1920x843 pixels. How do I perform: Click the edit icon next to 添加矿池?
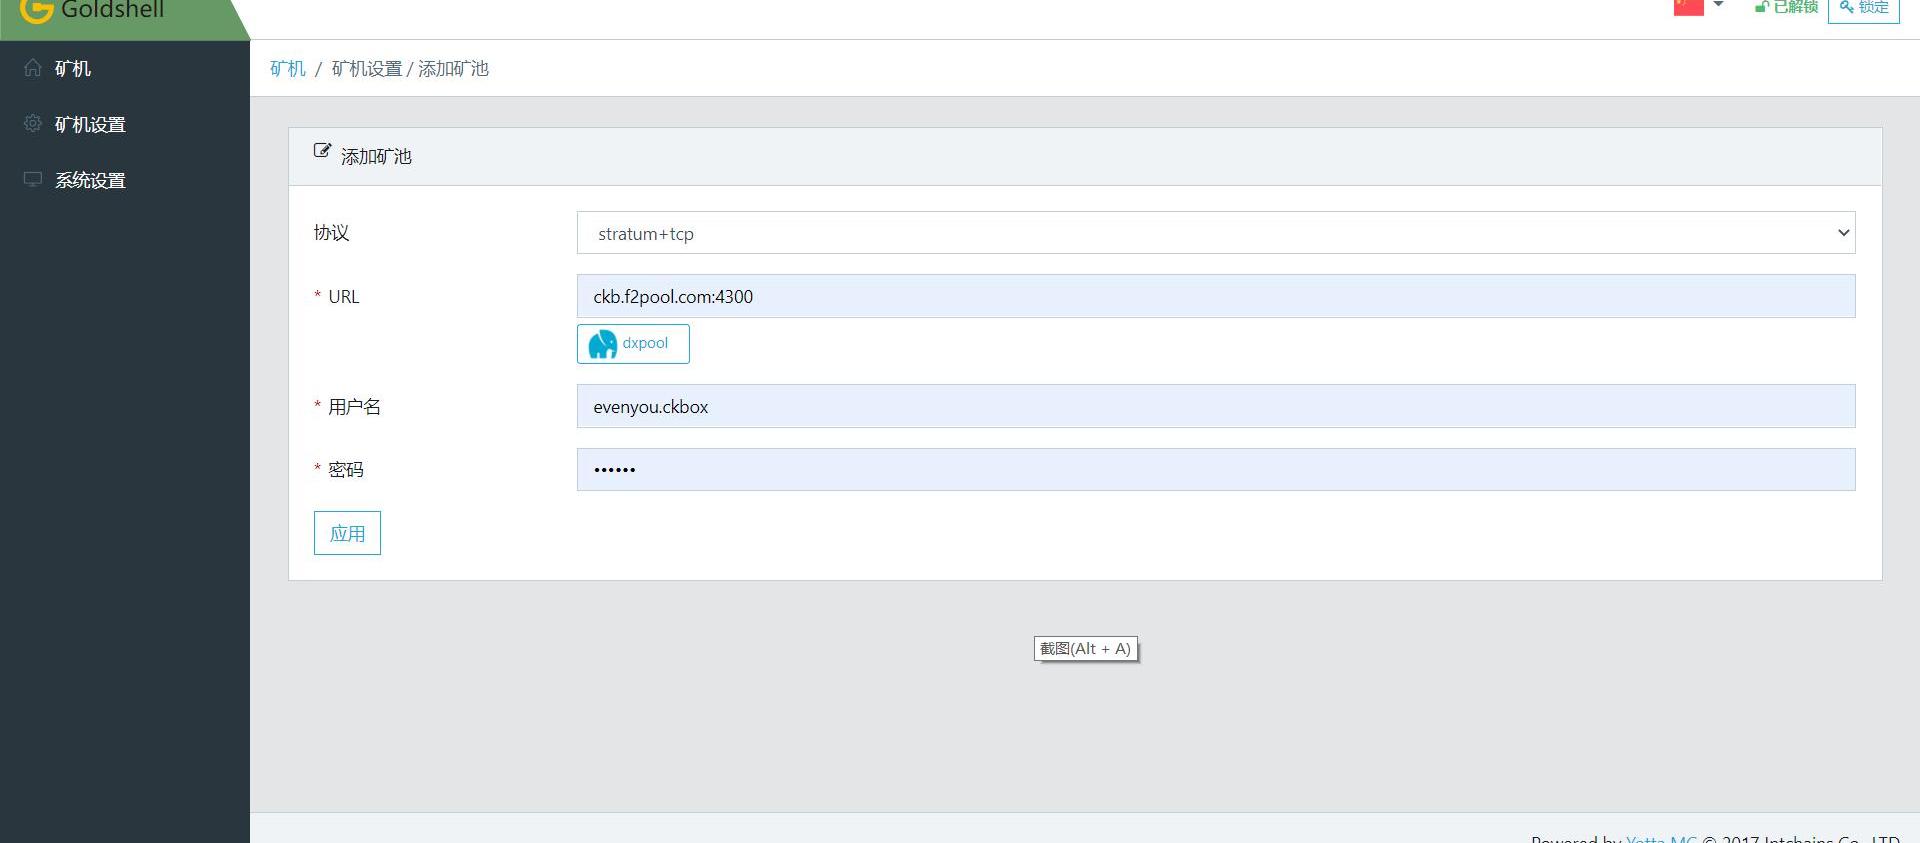click(322, 151)
